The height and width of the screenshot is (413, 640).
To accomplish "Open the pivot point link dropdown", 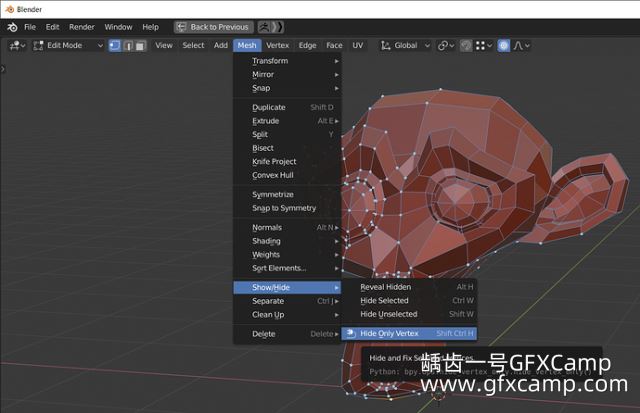I will coord(446,46).
